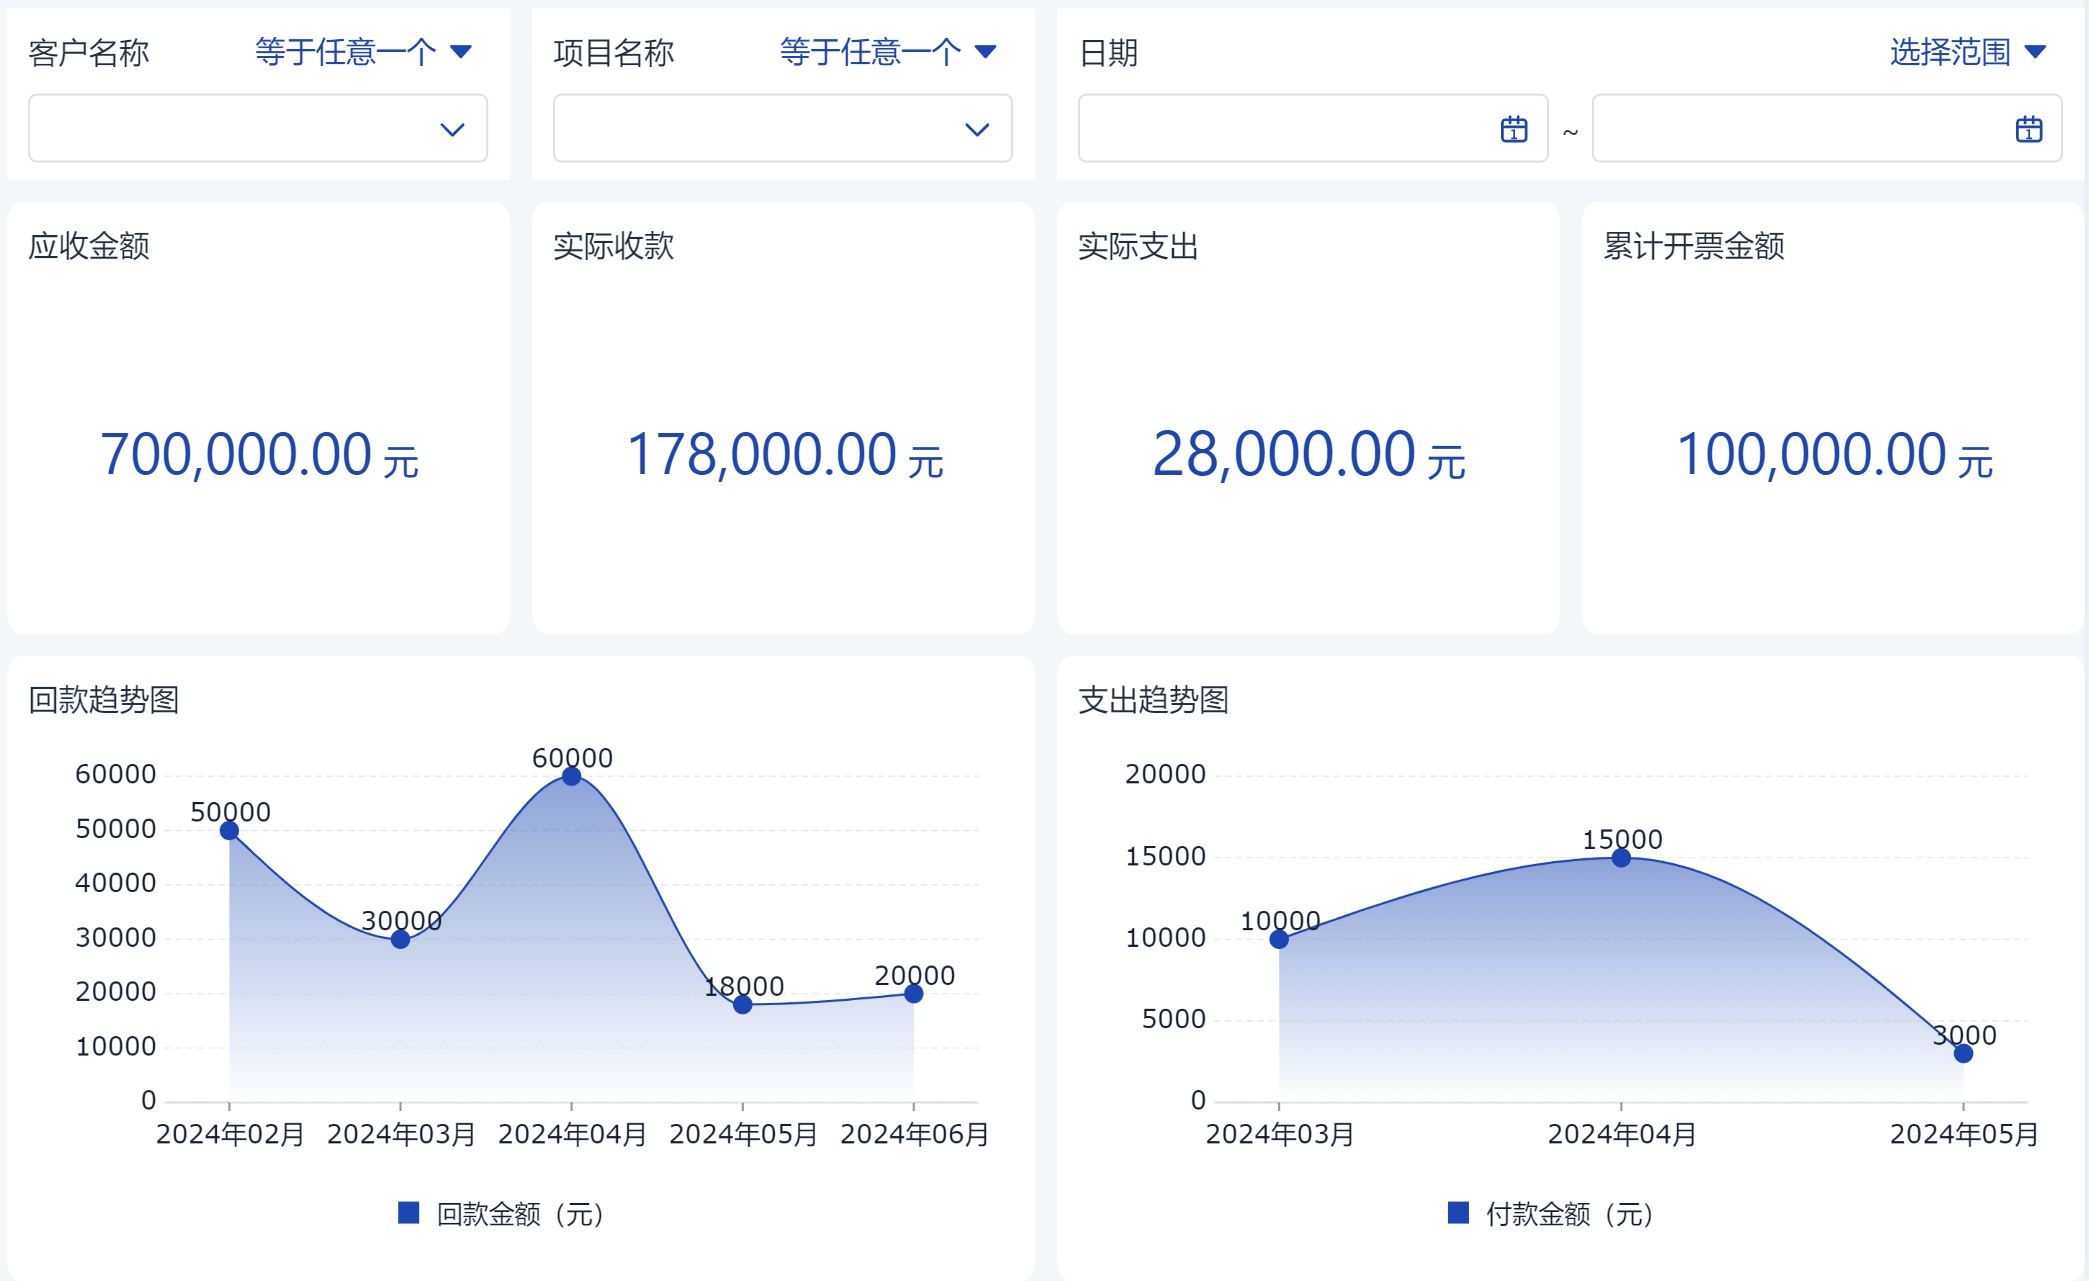Click blue legend square for 付款金额

[1458, 1213]
